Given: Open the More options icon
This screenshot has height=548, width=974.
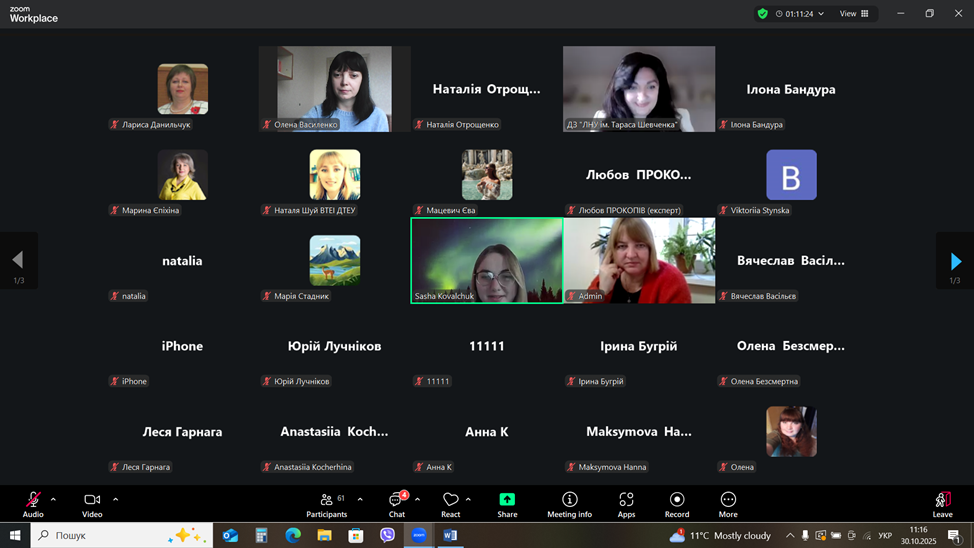Looking at the screenshot, I should click(x=728, y=504).
